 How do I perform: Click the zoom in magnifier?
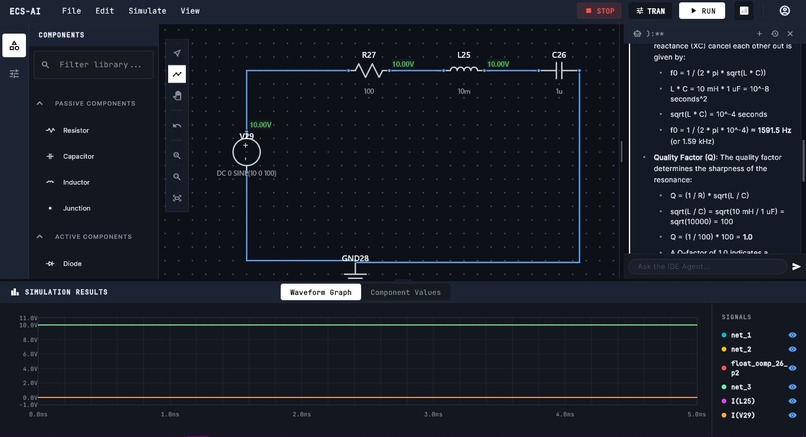[177, 155]
